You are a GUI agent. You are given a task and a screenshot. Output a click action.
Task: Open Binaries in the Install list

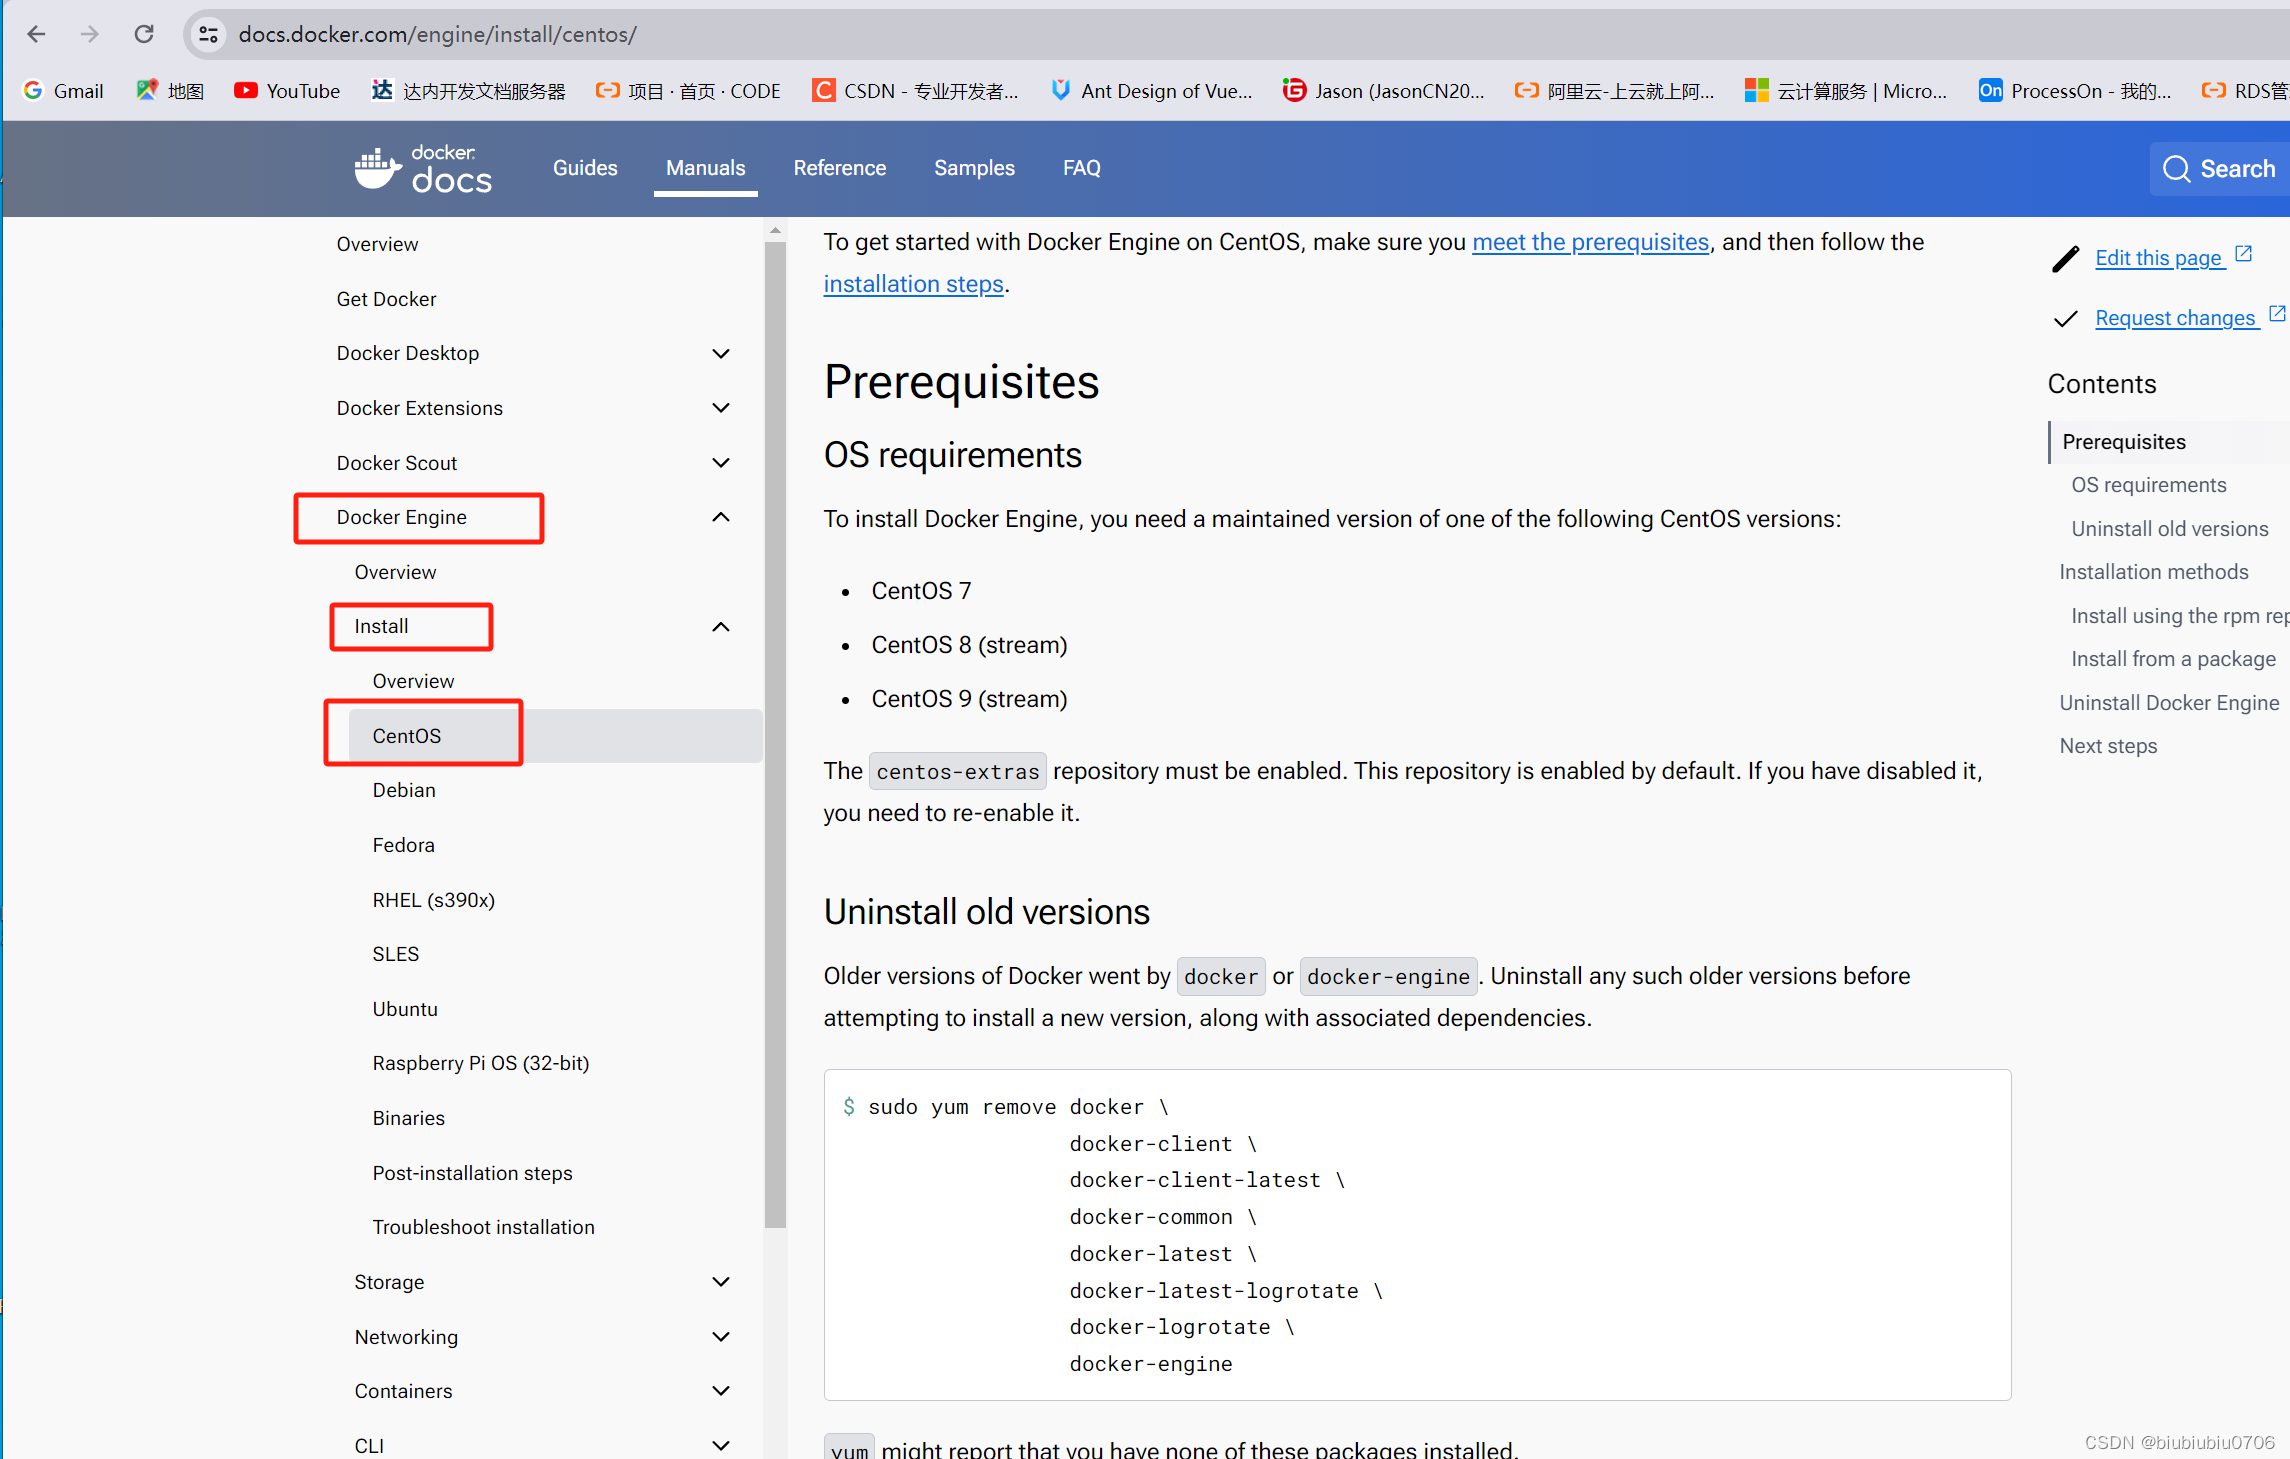point(408,1118)
